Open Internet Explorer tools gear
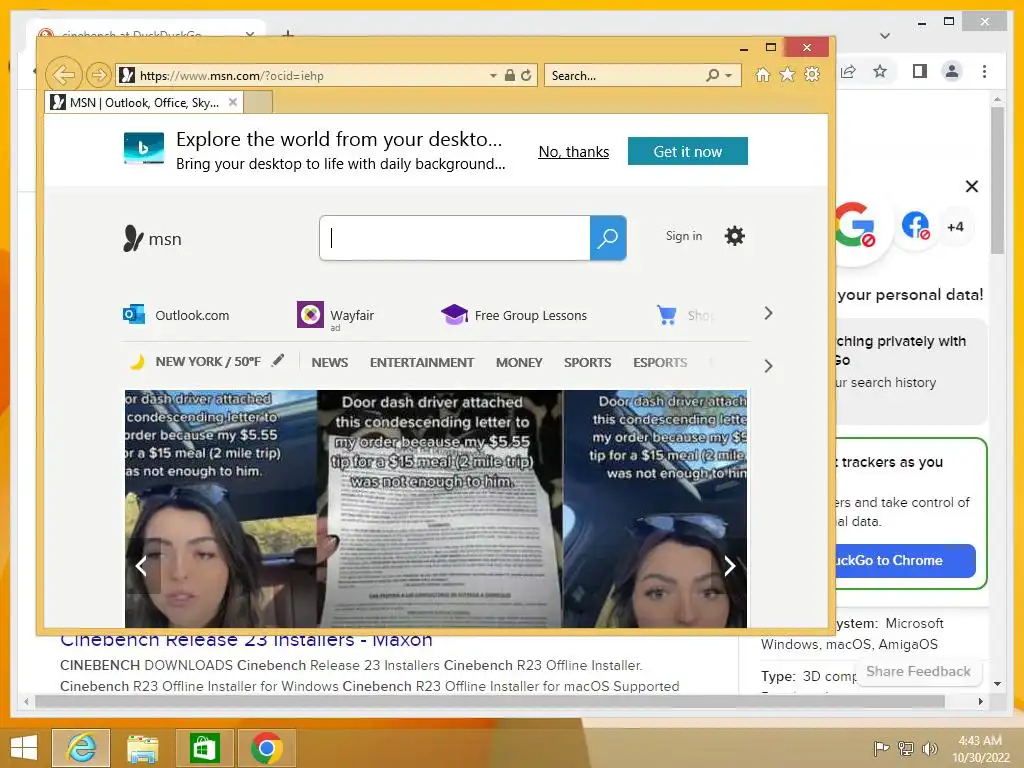Viewport: 1024px width, 768px height. pyautogui.click(x=812, y=74)
